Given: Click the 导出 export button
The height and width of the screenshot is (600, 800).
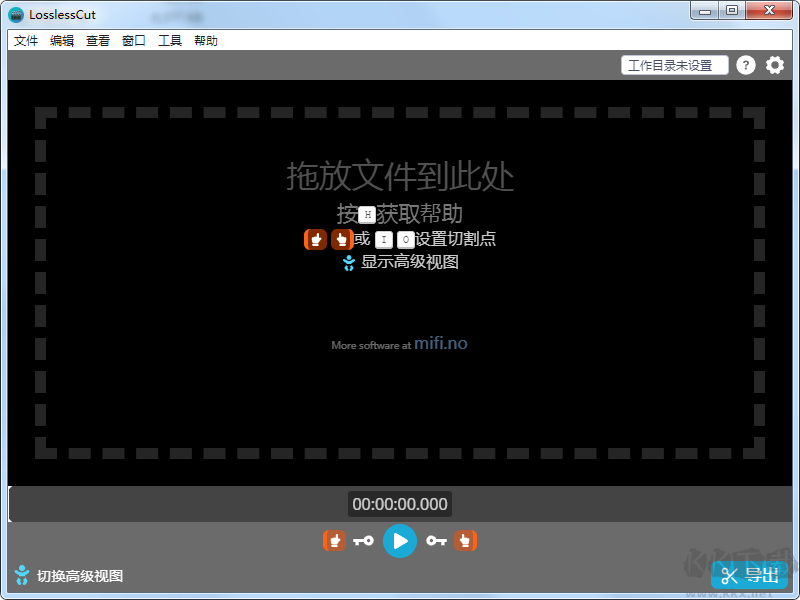Looking at the screenshot, I should [x=750, y=575].
